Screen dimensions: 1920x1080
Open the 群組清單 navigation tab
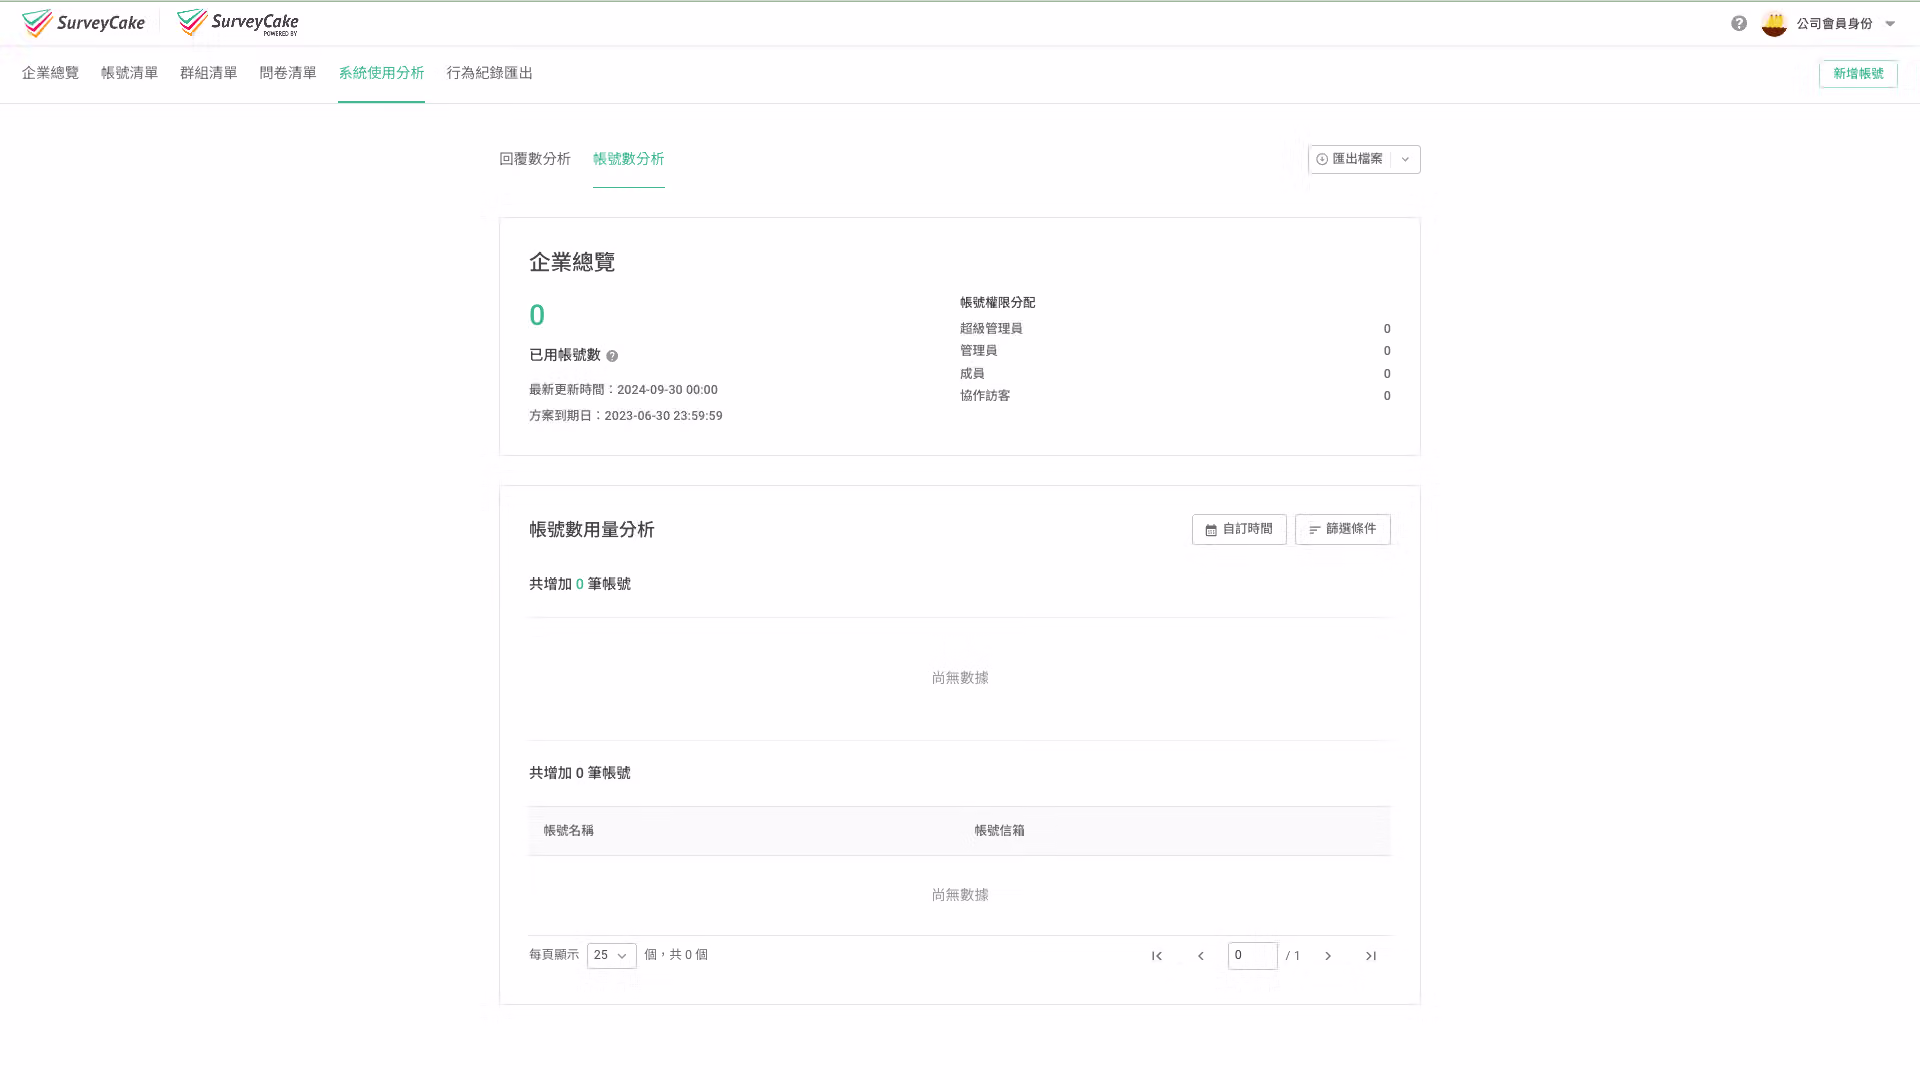coord(208,73)
